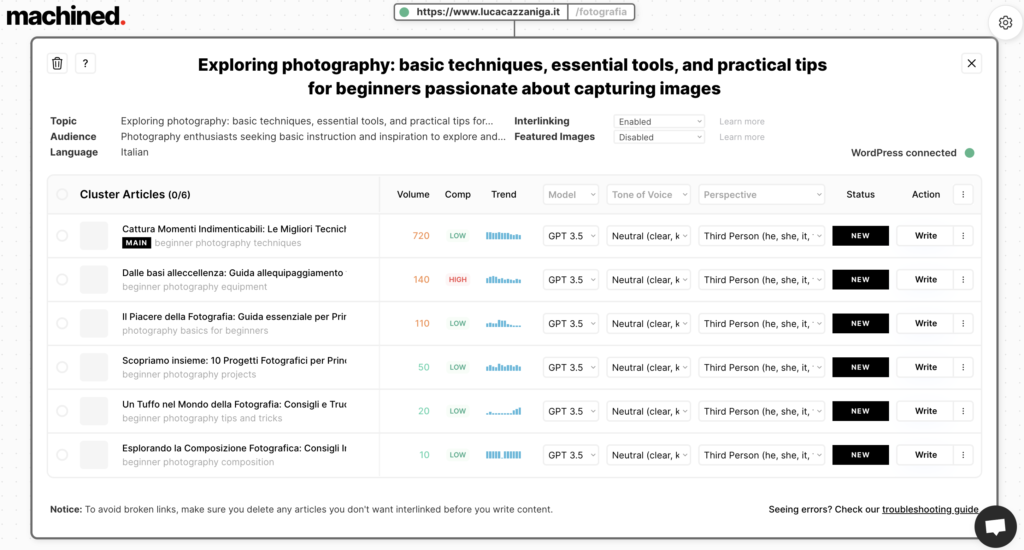Click Write for Cattura Momenti article

click(x=925, y=236)
